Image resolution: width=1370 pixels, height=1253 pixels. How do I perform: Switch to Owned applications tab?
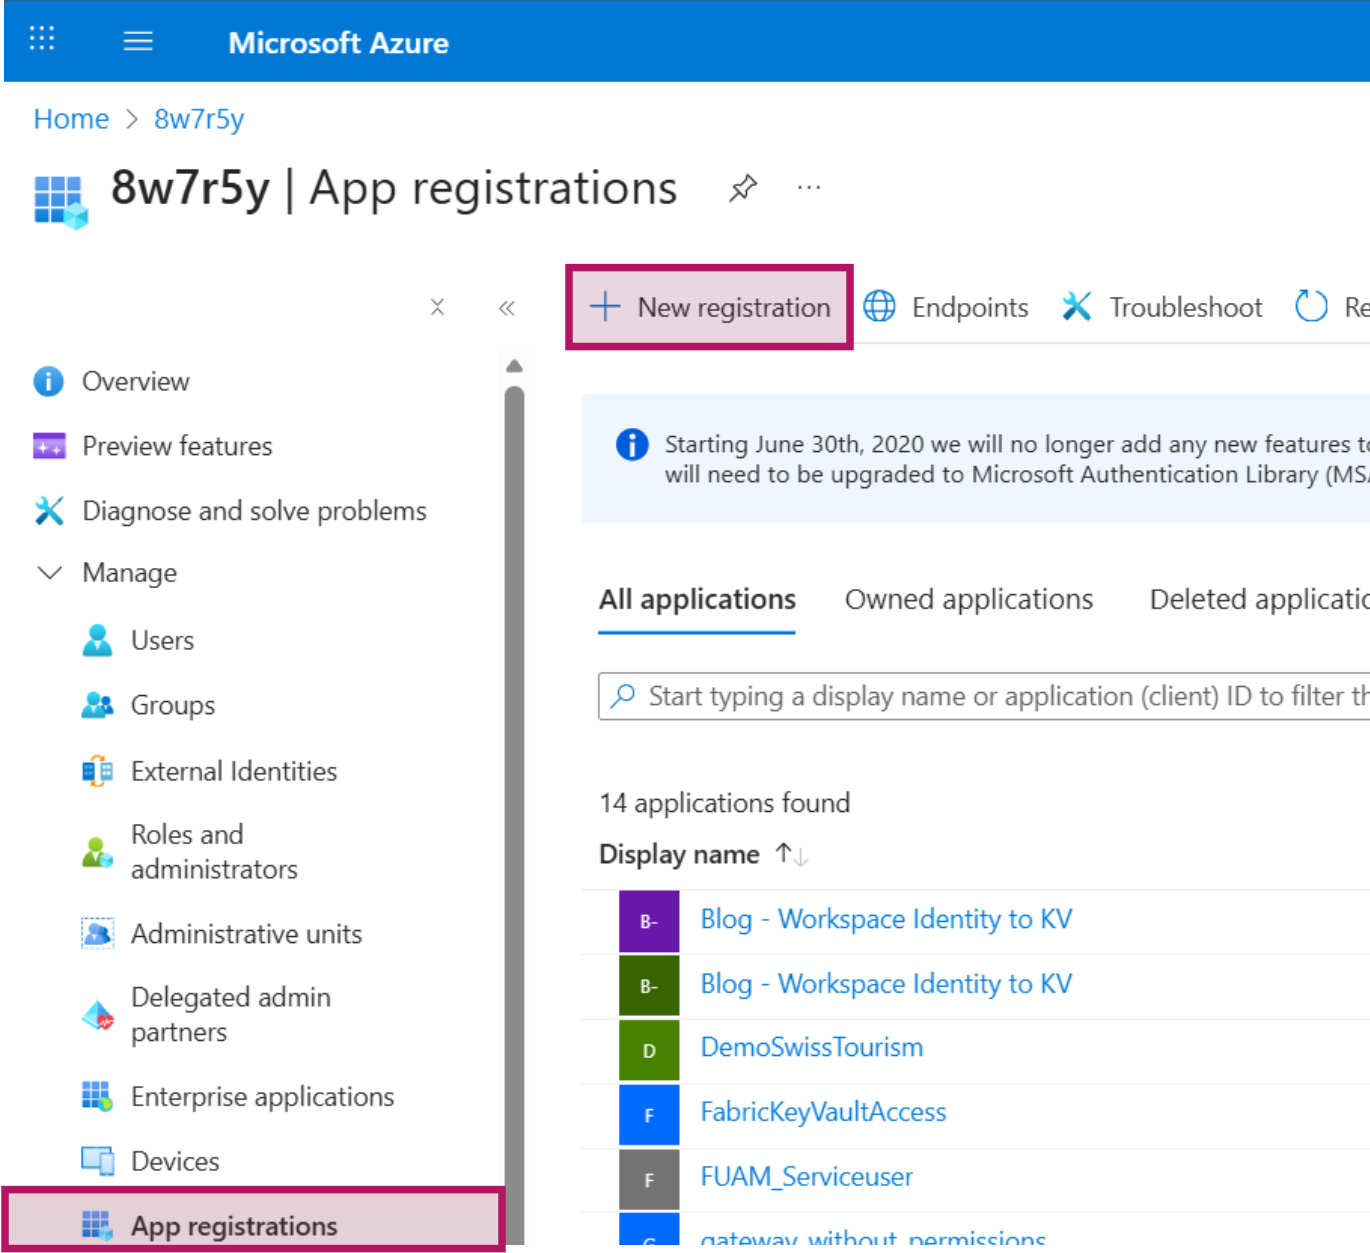click(x=968, y=599)
